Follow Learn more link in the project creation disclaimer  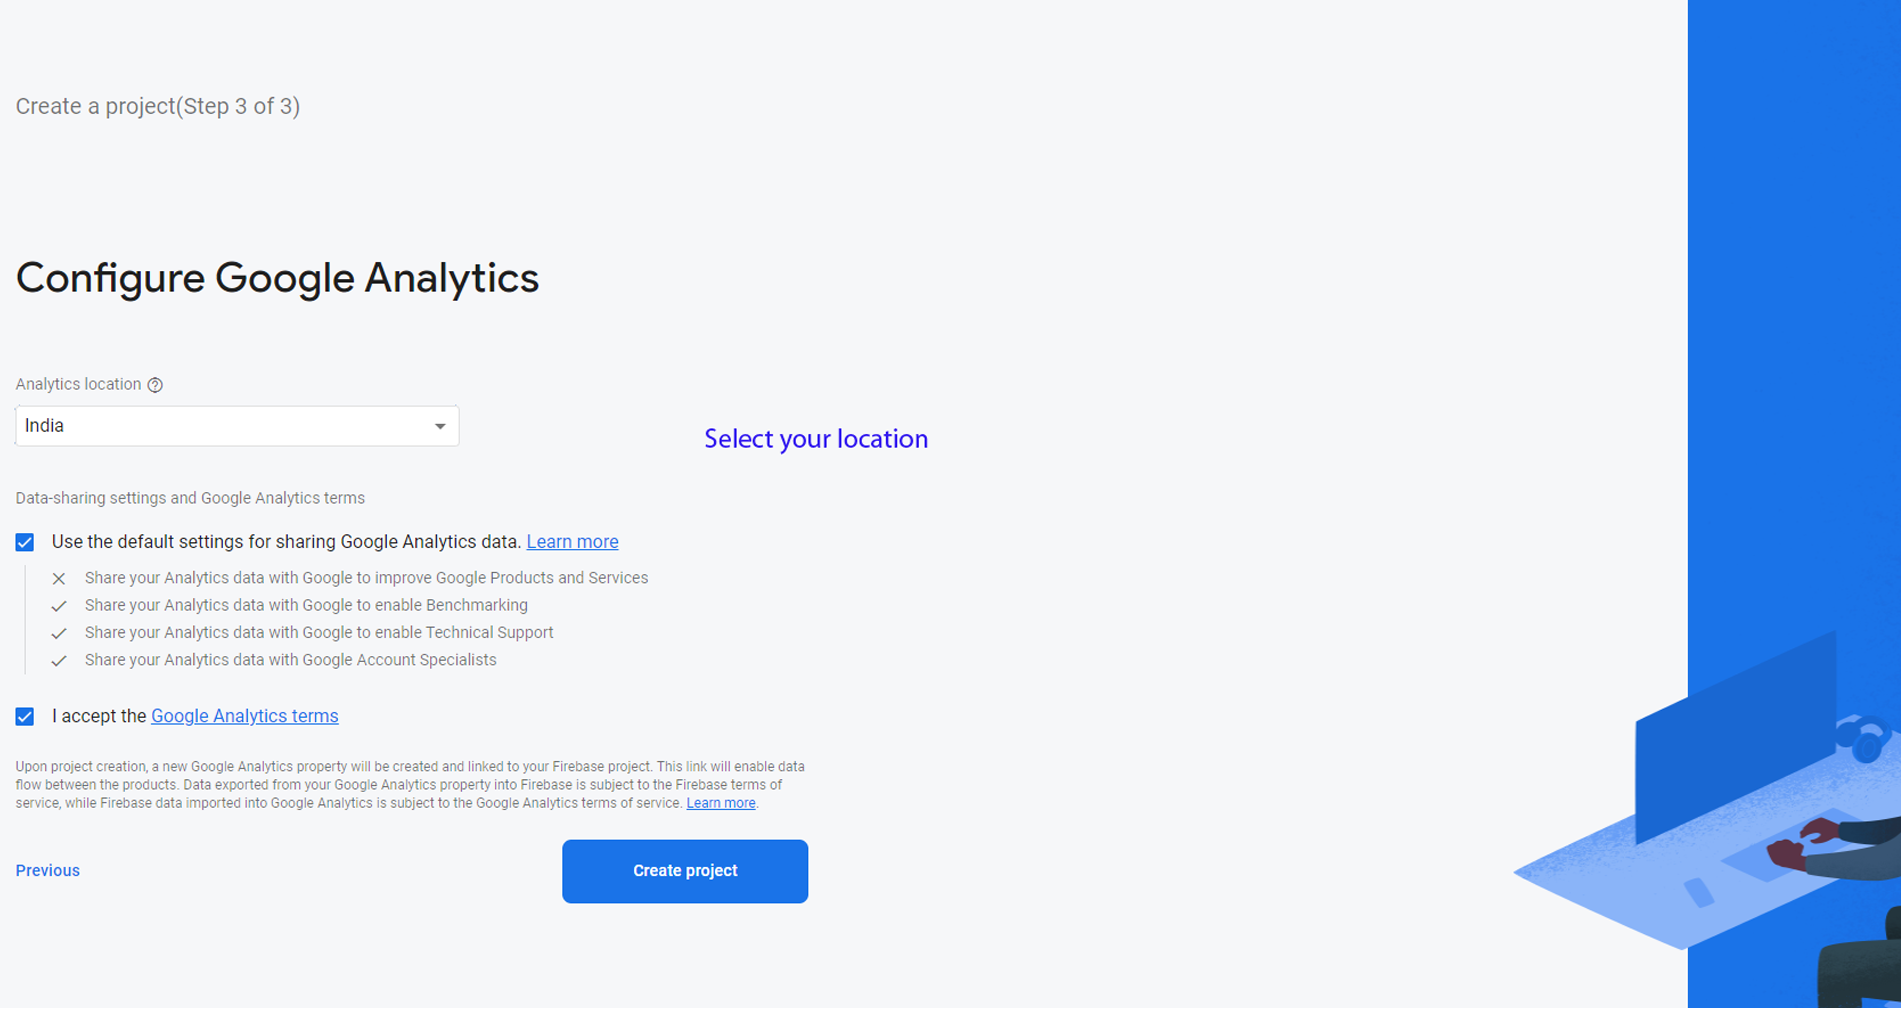coord(720,803)
